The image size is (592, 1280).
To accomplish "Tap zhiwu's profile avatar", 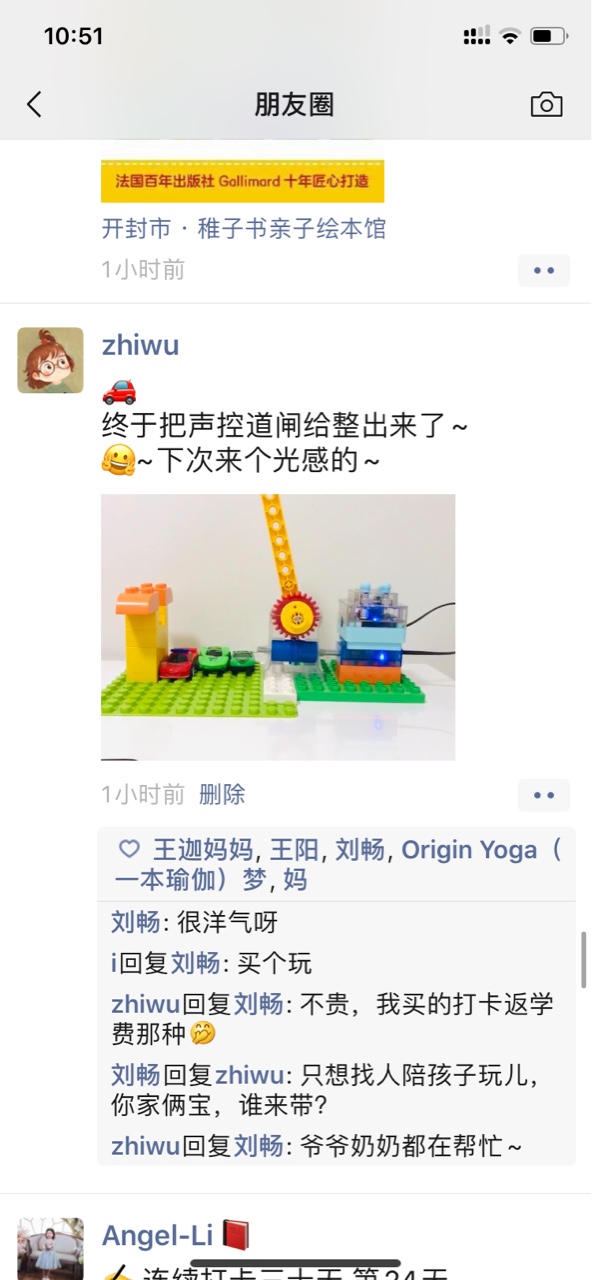I will (50, 360).
